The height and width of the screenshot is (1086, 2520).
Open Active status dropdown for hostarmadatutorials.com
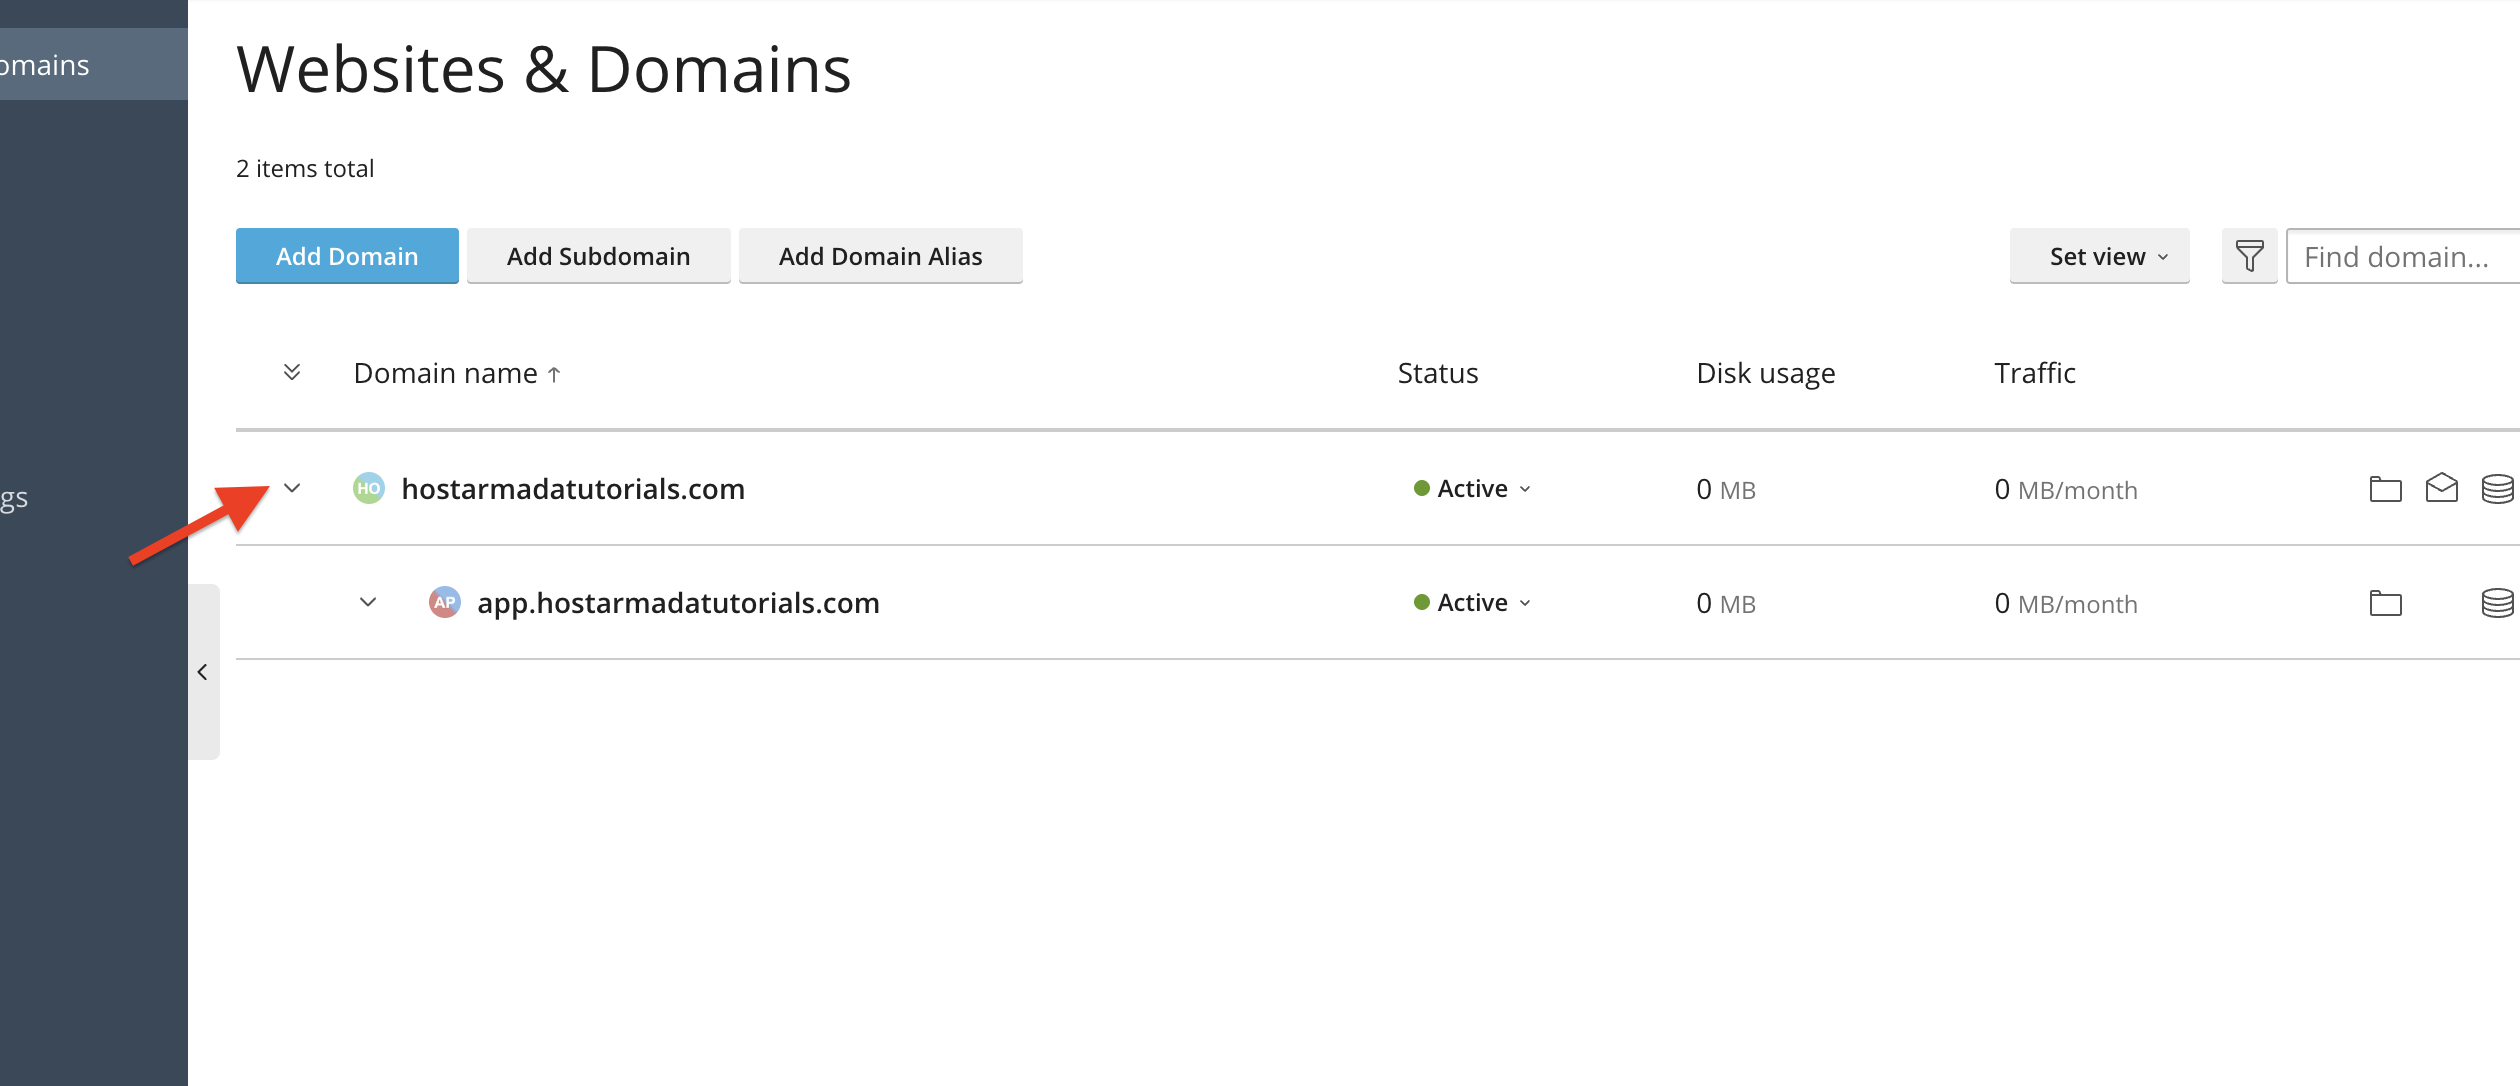pos(1472,489)
